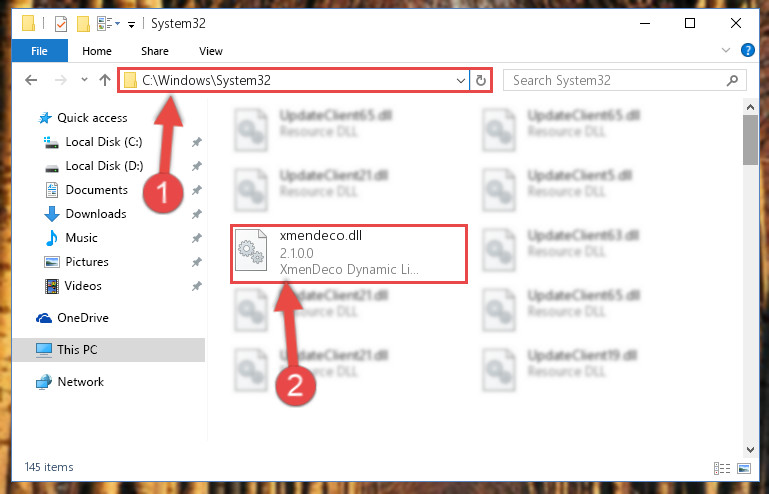Screen dimensions: 769x494
Task: Refresh the System32 folder view
Action: 481,80
